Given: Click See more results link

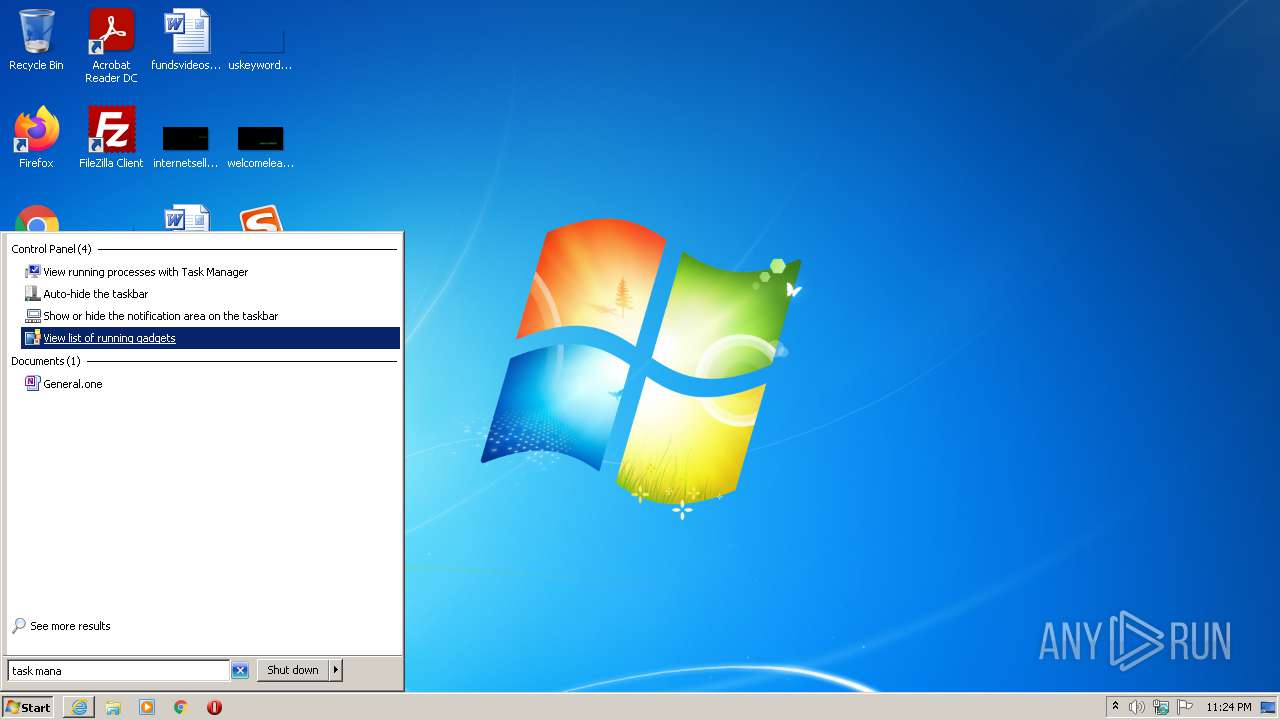Looking at the screenshot, I should (70, 626).
